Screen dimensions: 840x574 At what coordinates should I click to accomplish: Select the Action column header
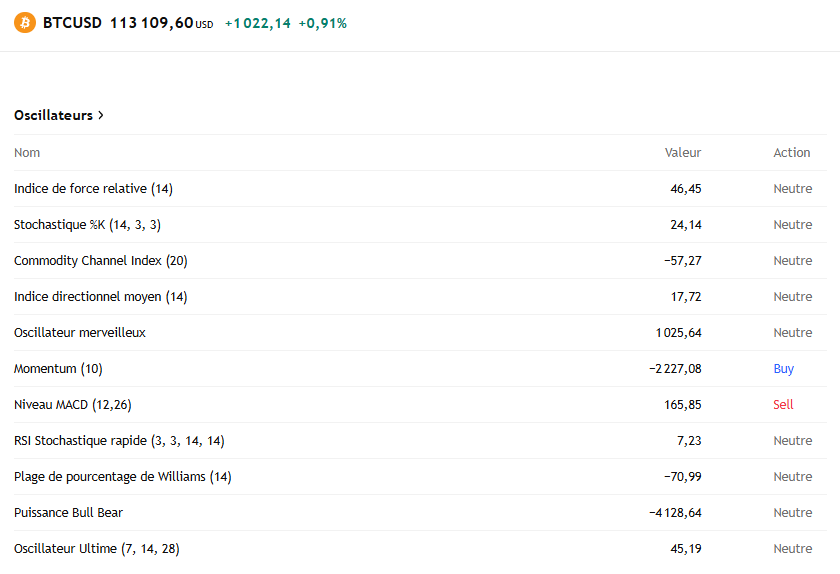pos(792,153)
